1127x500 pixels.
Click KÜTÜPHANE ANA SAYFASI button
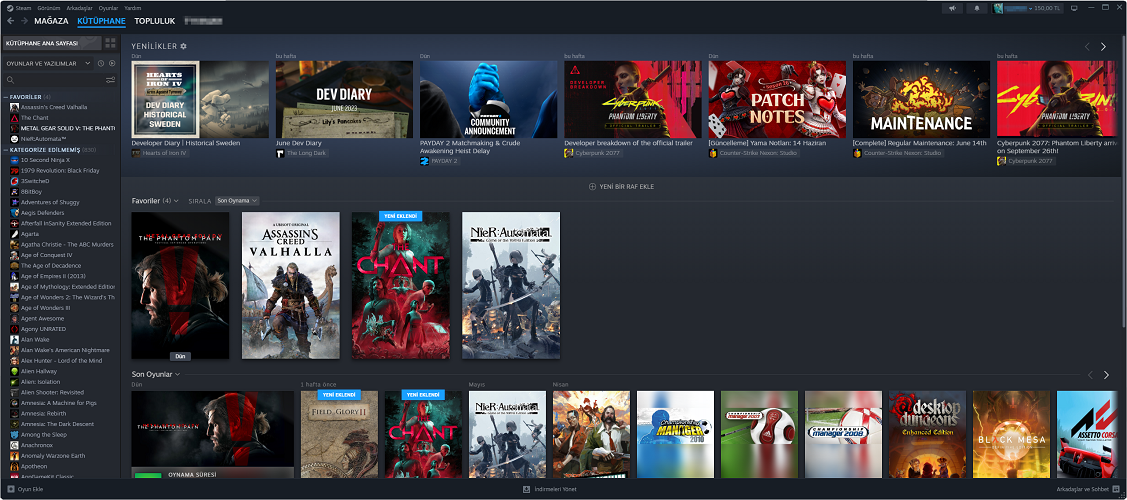(x=51, y=43)
